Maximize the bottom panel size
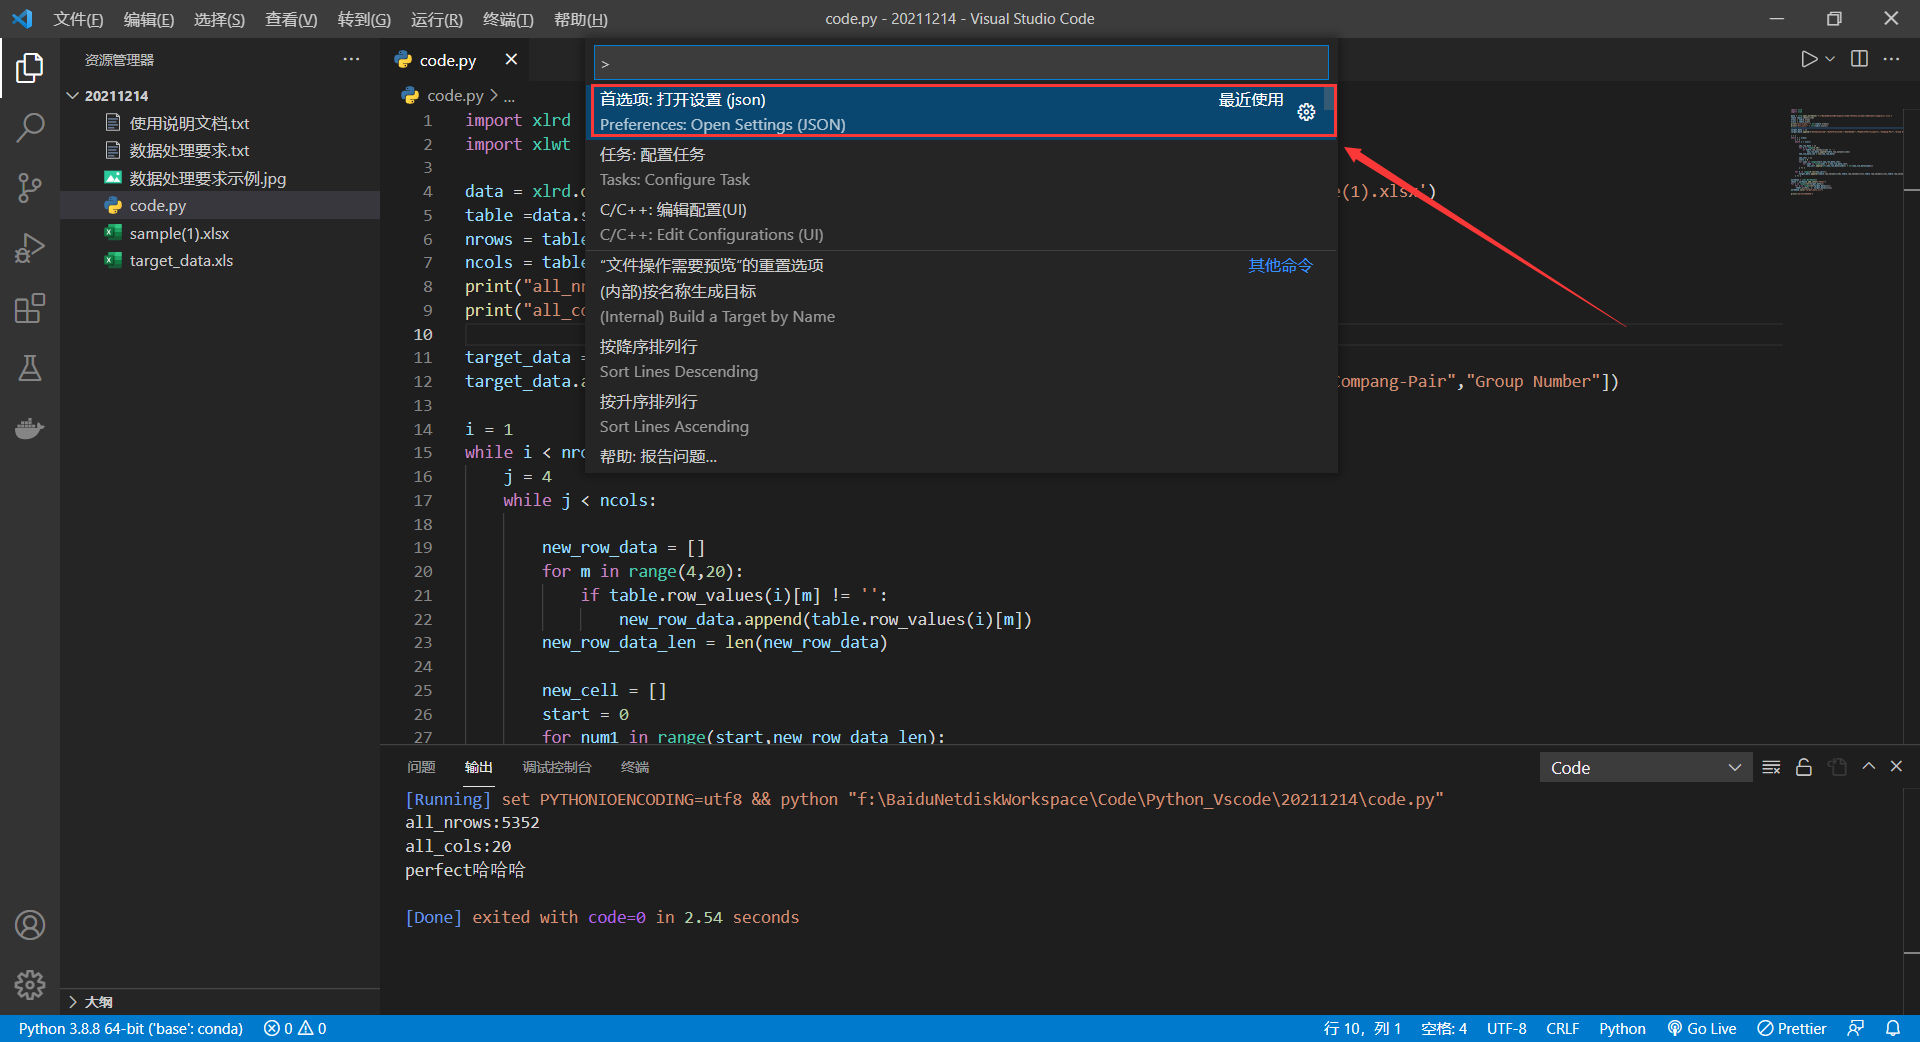Image resolution: width=1920 pixels, height=1042 pixels. 1868,766
